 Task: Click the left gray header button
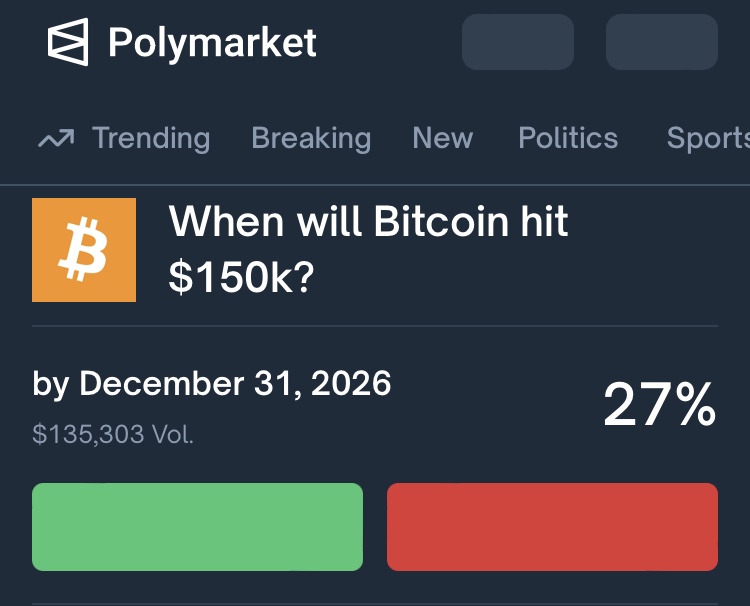pyautogui.click(x=517, y=42)
